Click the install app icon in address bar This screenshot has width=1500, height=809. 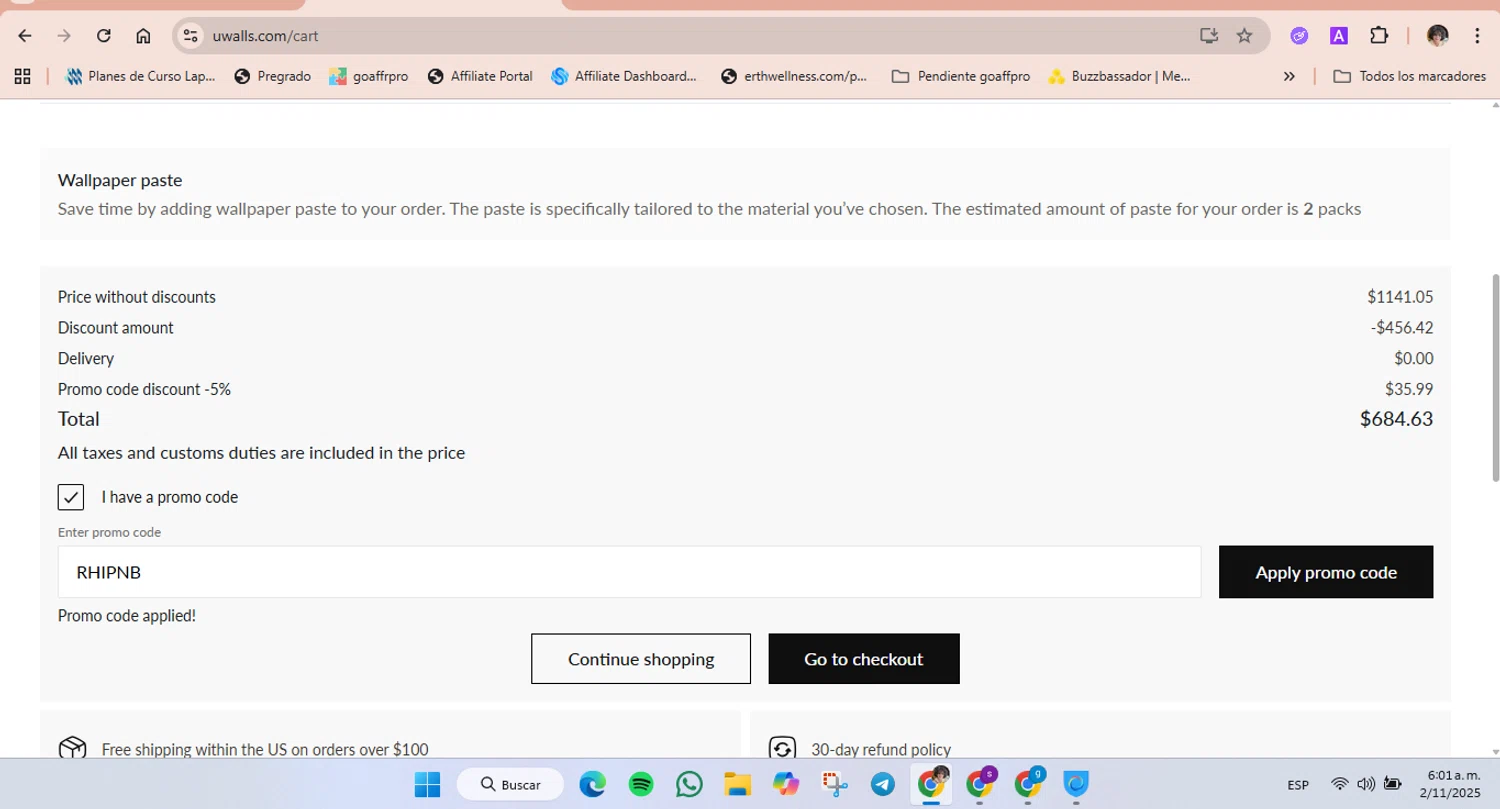coord(1209,36)
